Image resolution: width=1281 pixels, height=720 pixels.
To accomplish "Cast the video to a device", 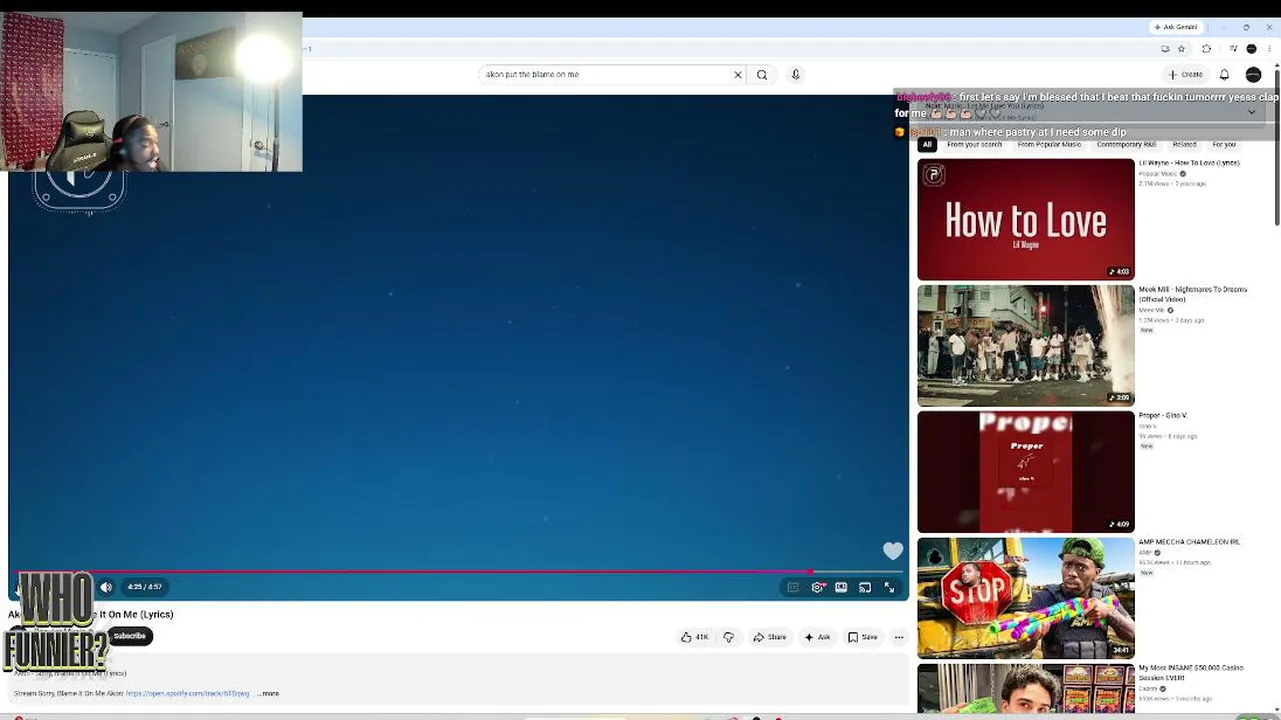I will coord(865,587).
